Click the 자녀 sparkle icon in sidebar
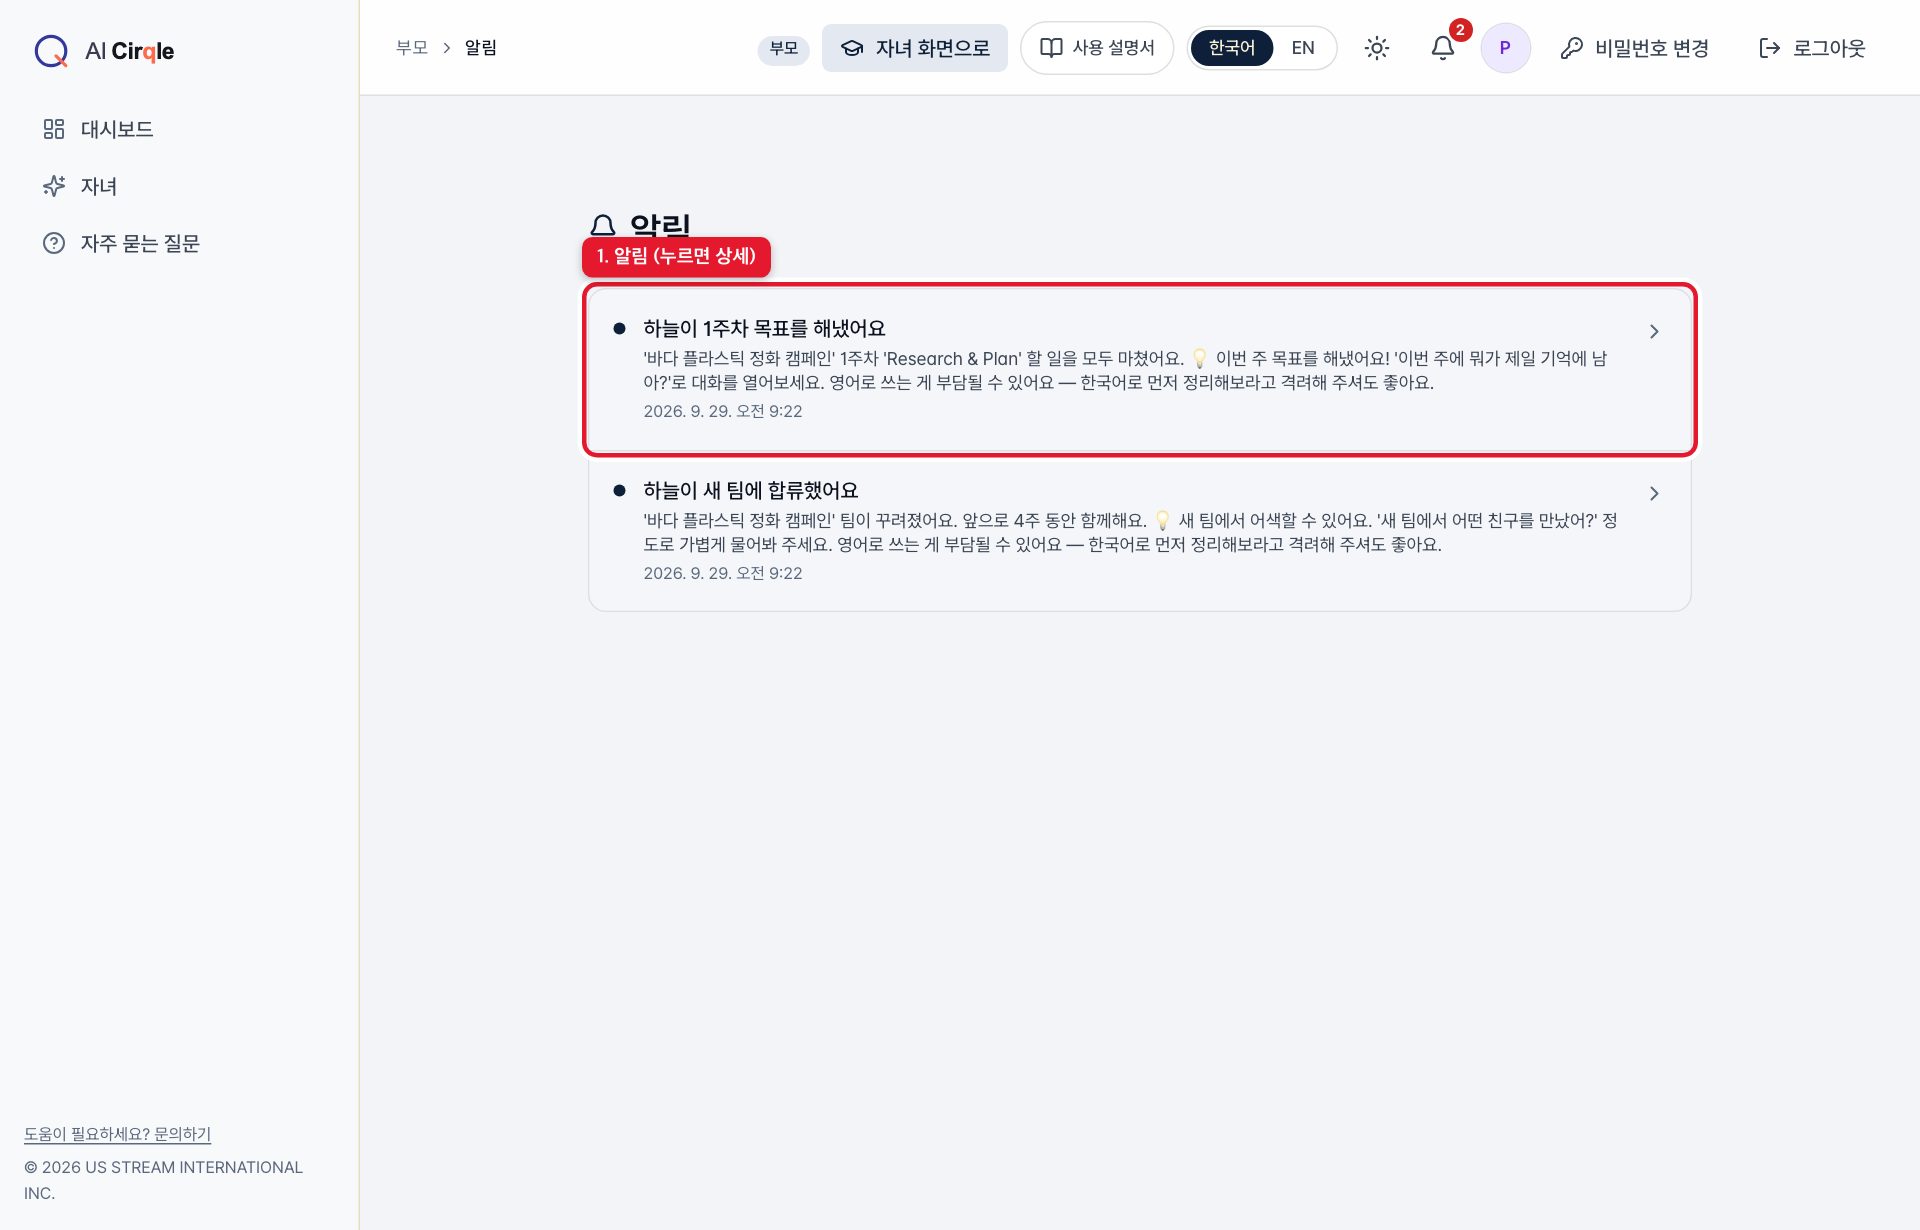Image resolution: width=1920 pixels, height=1230 pixels. coord(54,186)
